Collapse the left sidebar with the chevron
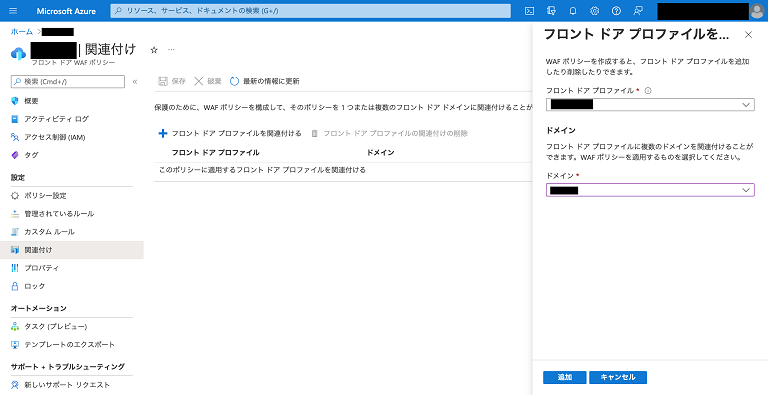The image size is (768, 416). (135, 81)
